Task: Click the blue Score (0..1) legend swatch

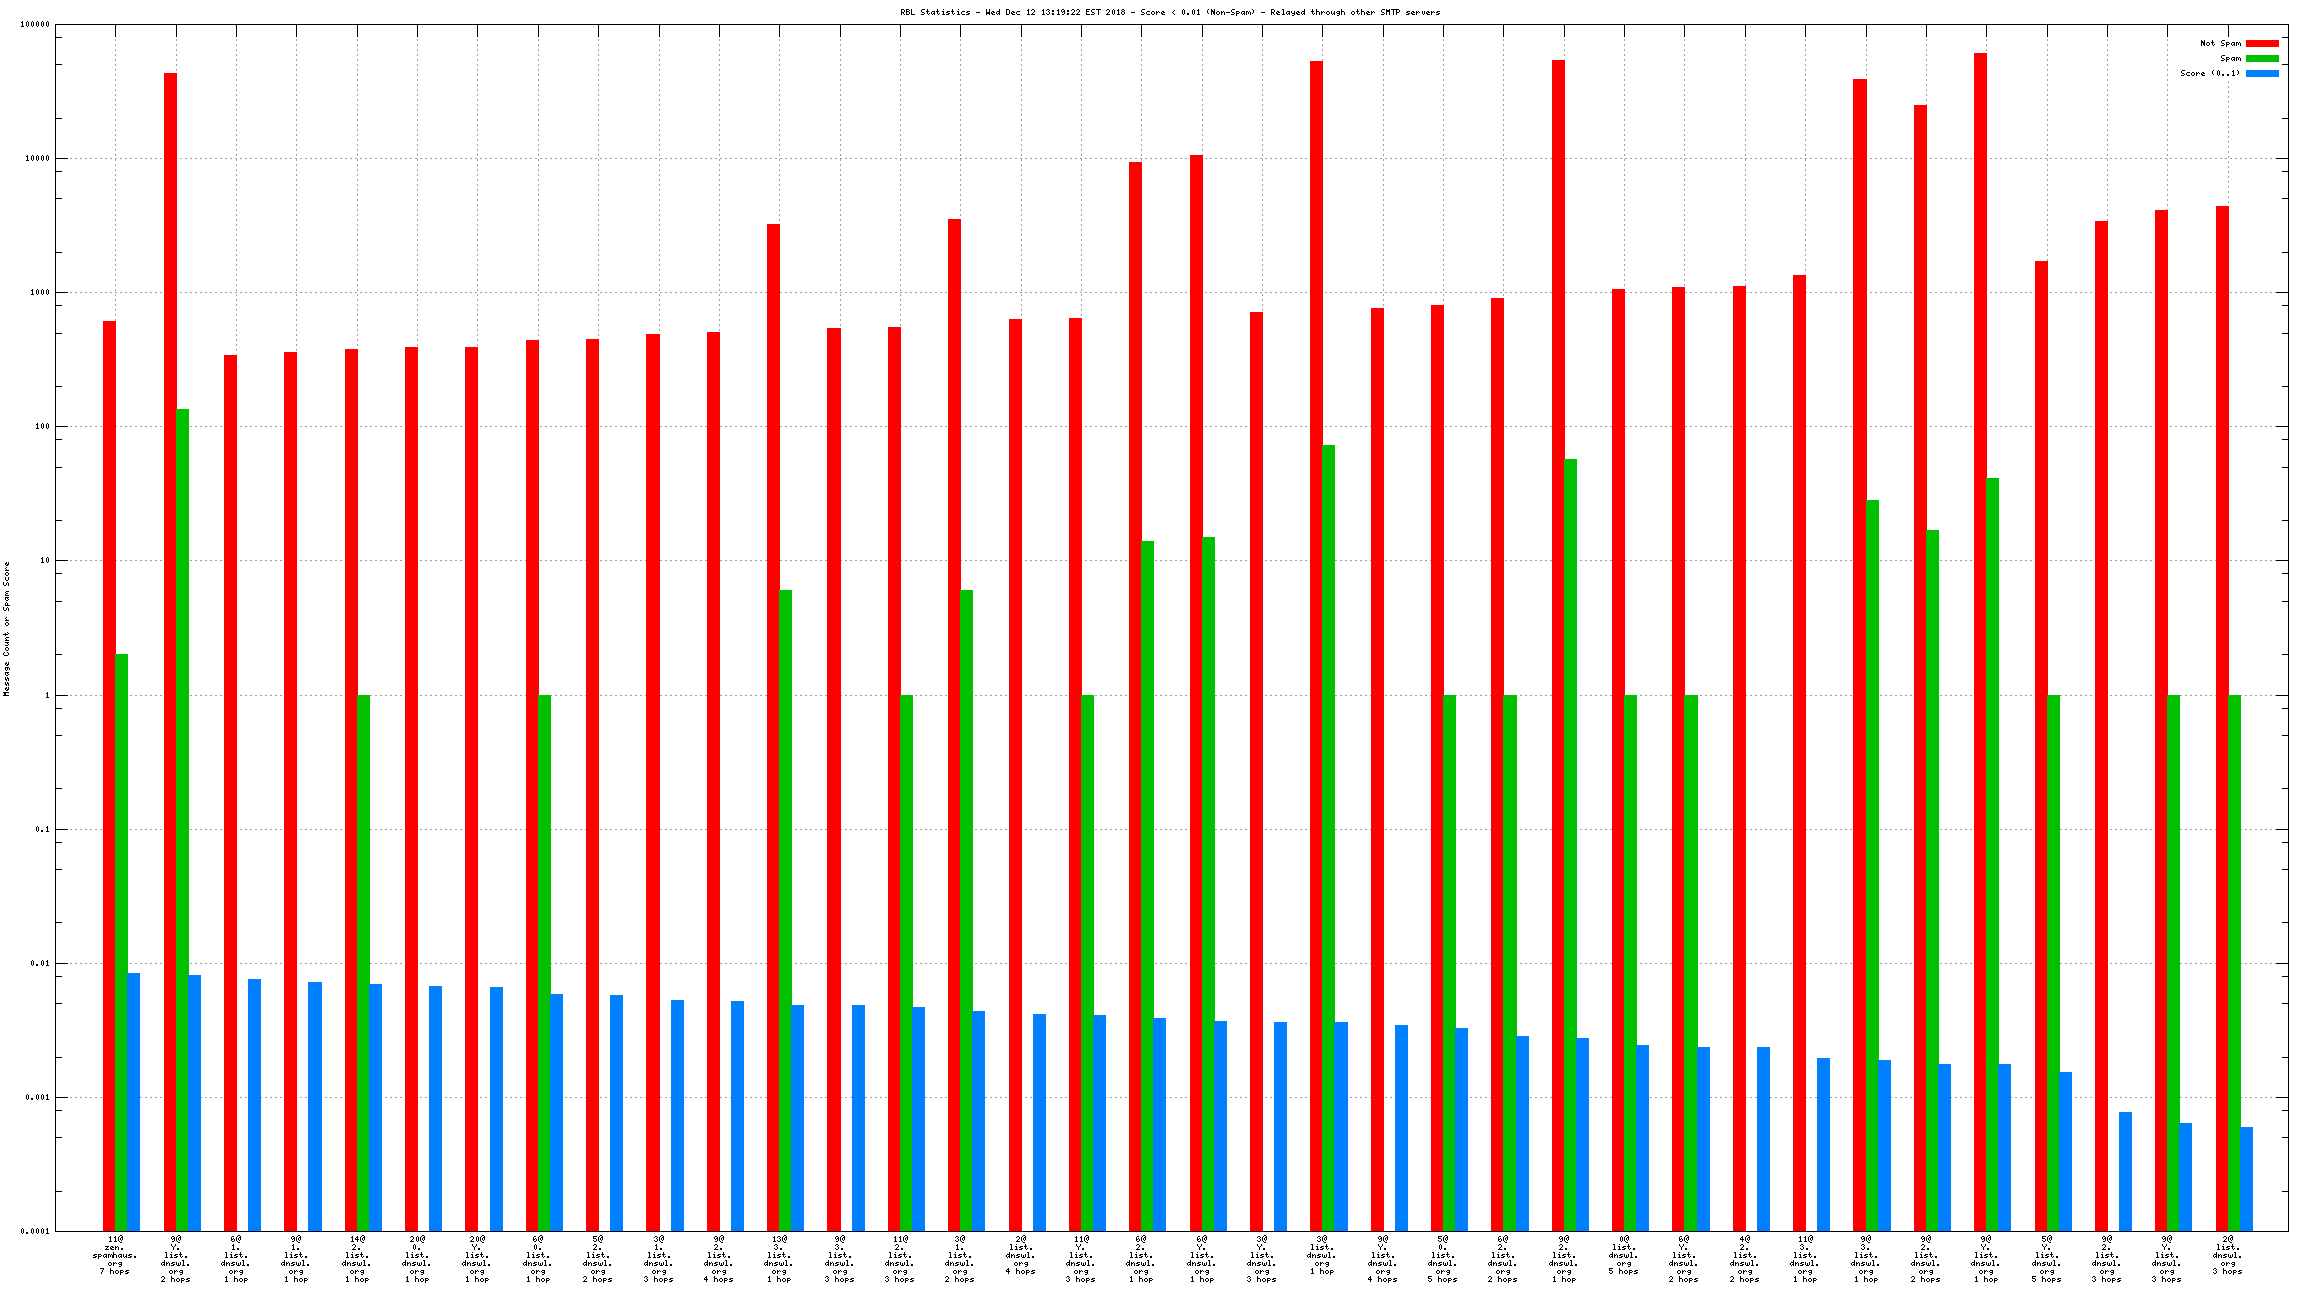Action: click(2262, 73)
